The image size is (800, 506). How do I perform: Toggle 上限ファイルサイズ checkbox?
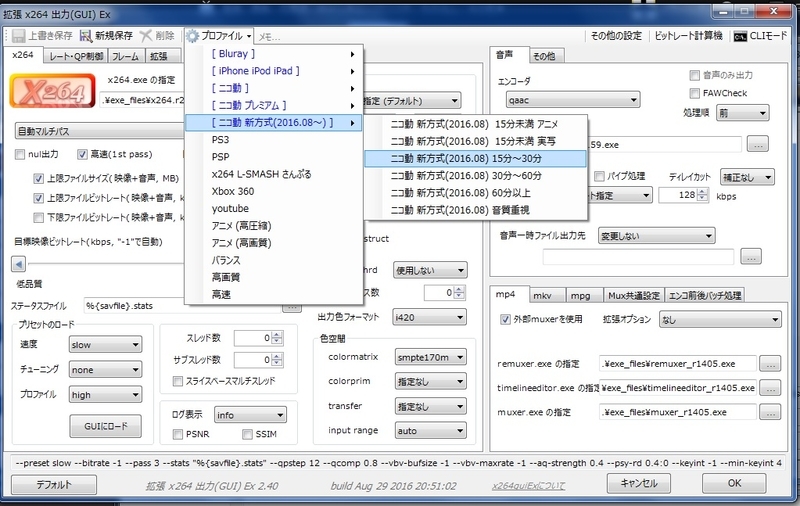point(38,179)
